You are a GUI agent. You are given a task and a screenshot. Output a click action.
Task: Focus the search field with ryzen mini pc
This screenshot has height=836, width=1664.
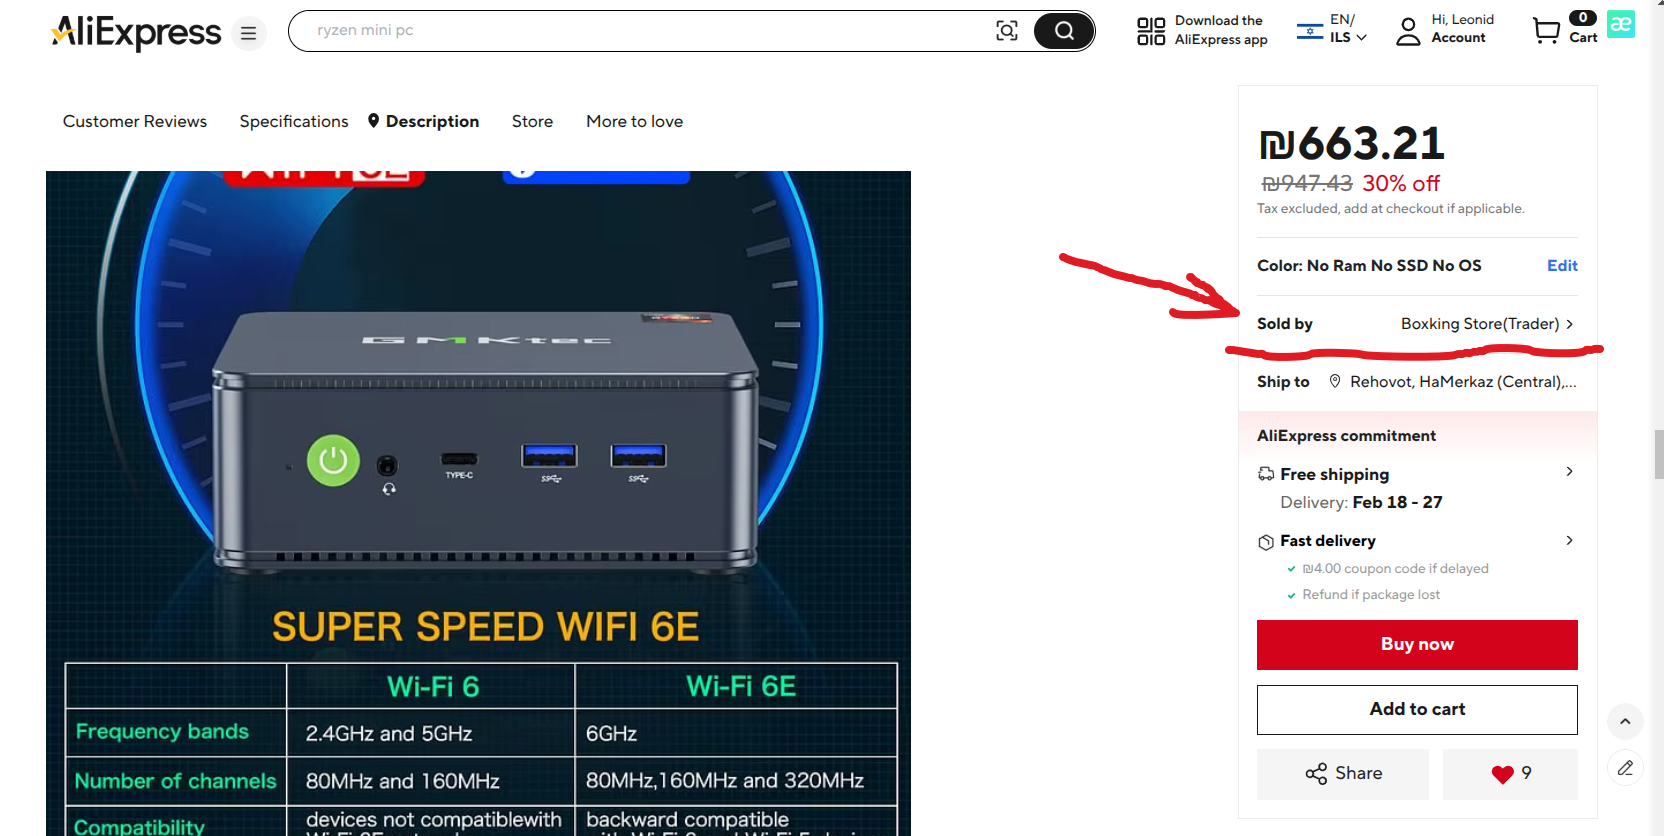pos(640,31)
